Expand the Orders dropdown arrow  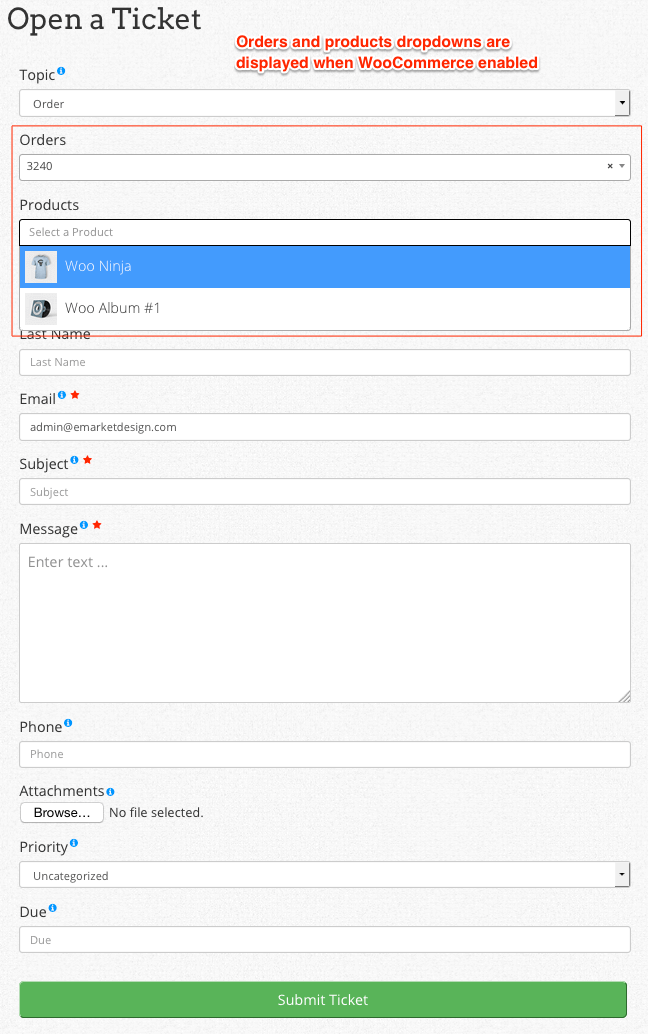[x=622, y=166]
